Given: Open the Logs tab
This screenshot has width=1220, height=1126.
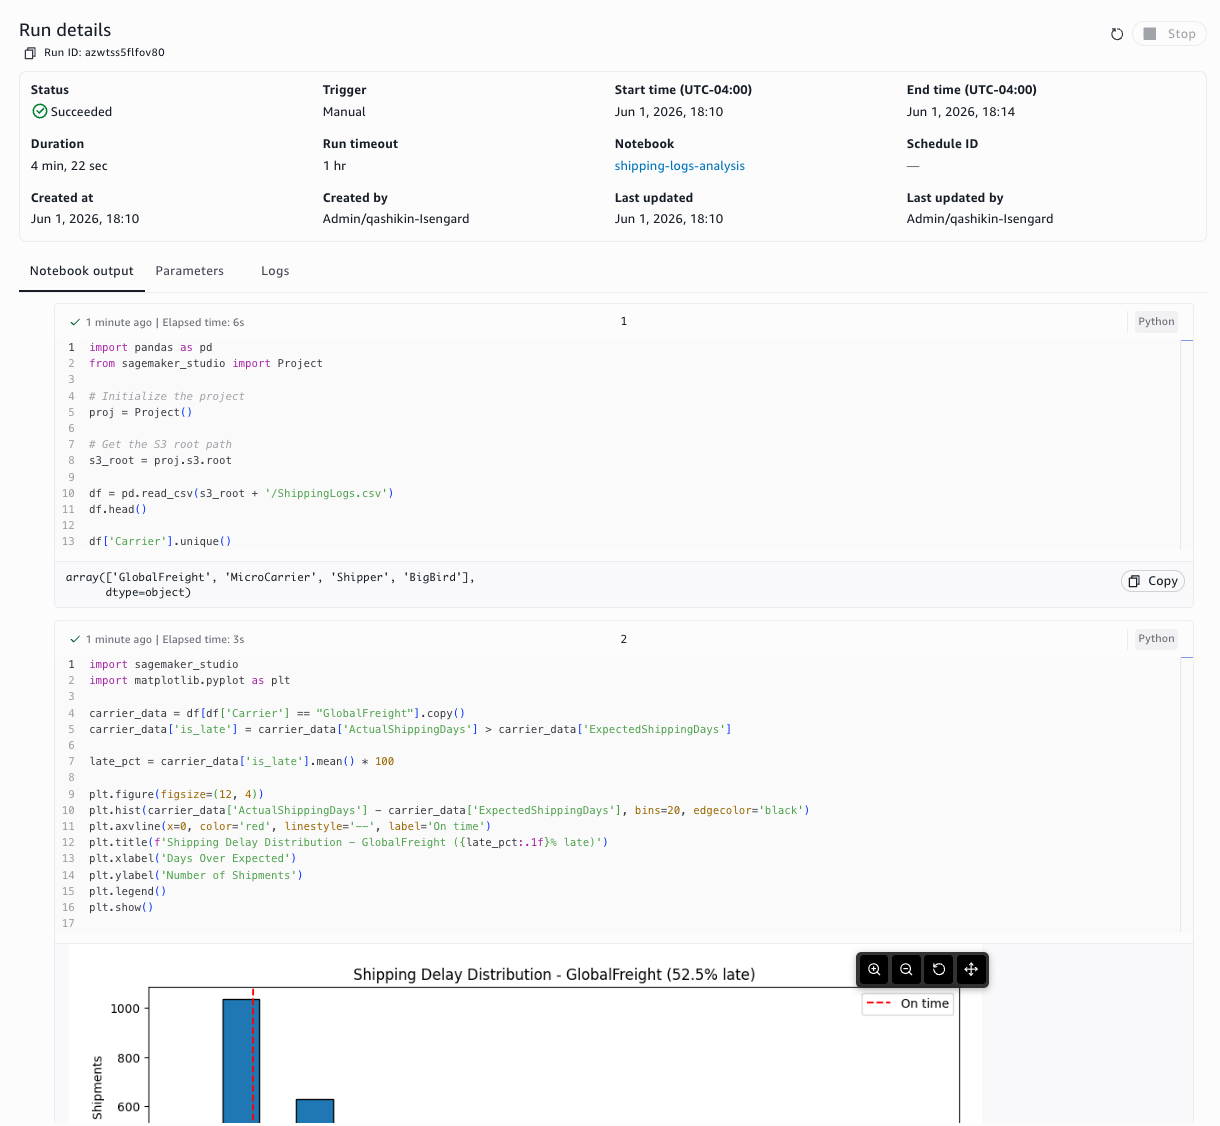Looking at the screenshot, I should (275, 271).
